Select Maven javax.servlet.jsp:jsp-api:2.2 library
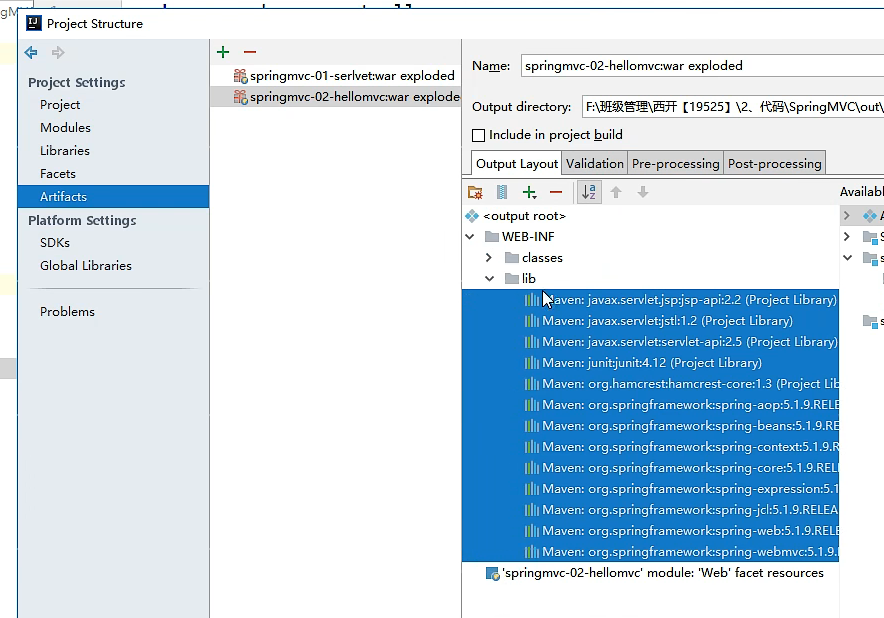The width and height of the screenshot is (884, 618). [651, 300]
